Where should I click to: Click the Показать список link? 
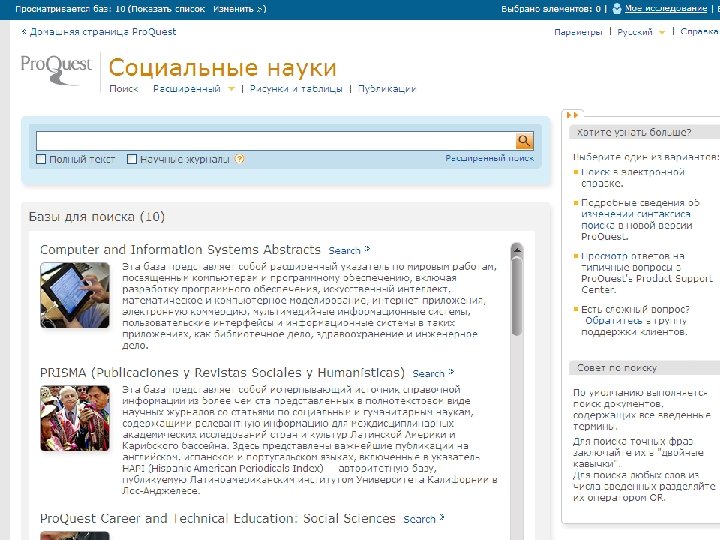pos(168,9)
